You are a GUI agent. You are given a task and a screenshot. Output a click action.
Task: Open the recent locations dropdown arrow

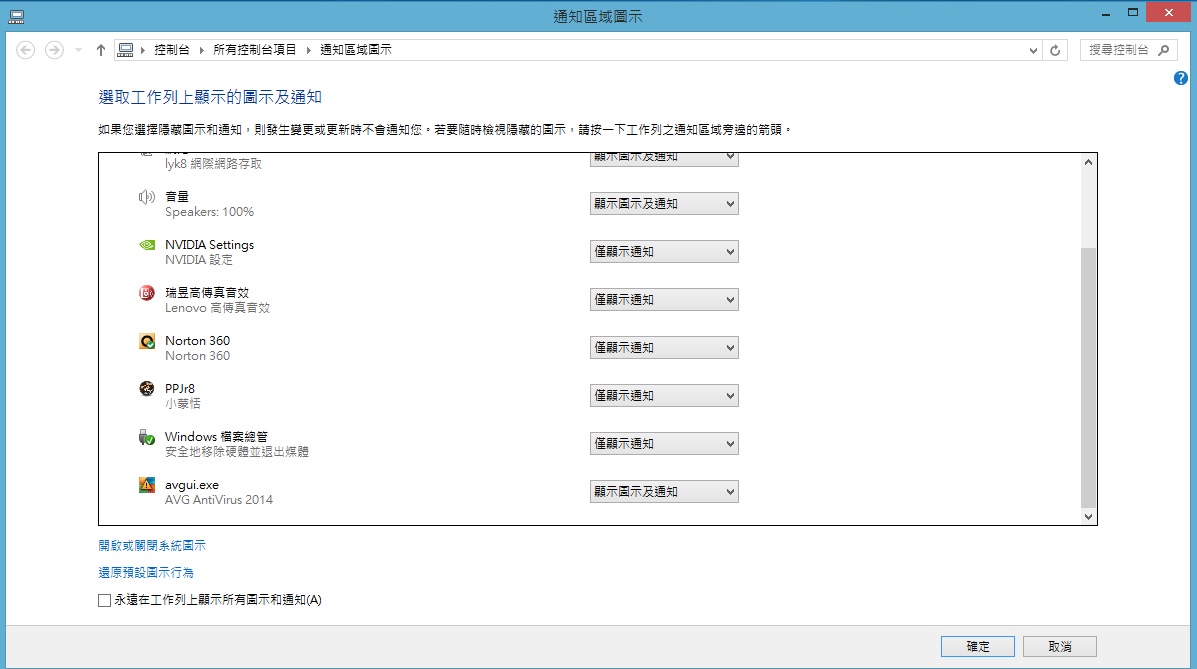click(78, 50)
